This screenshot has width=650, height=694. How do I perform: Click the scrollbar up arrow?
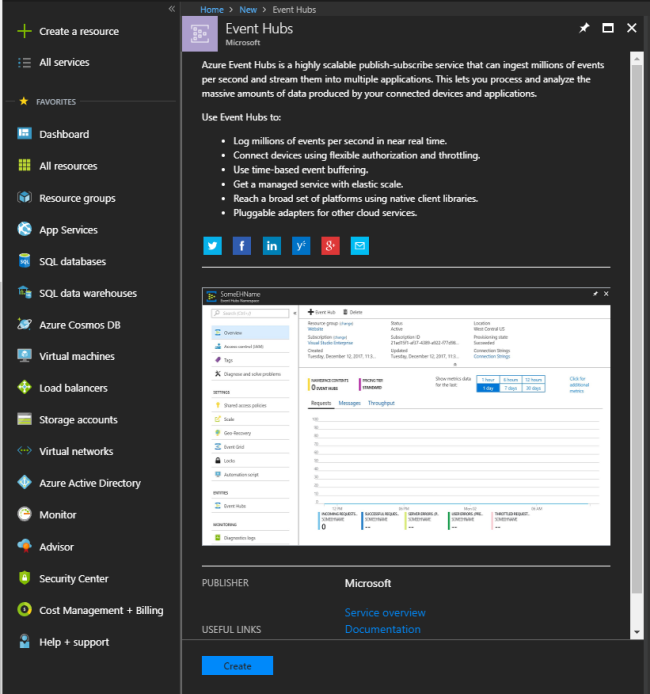[x=637, y=58]
